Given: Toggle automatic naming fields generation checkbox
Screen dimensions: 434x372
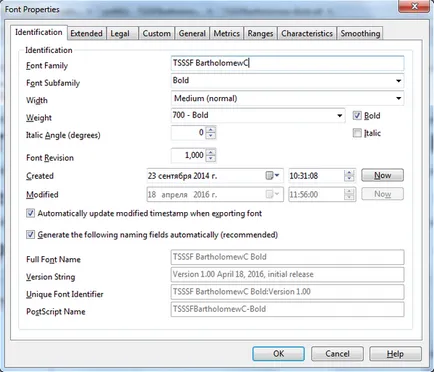Looking at the screenshot, I should 30,235.
